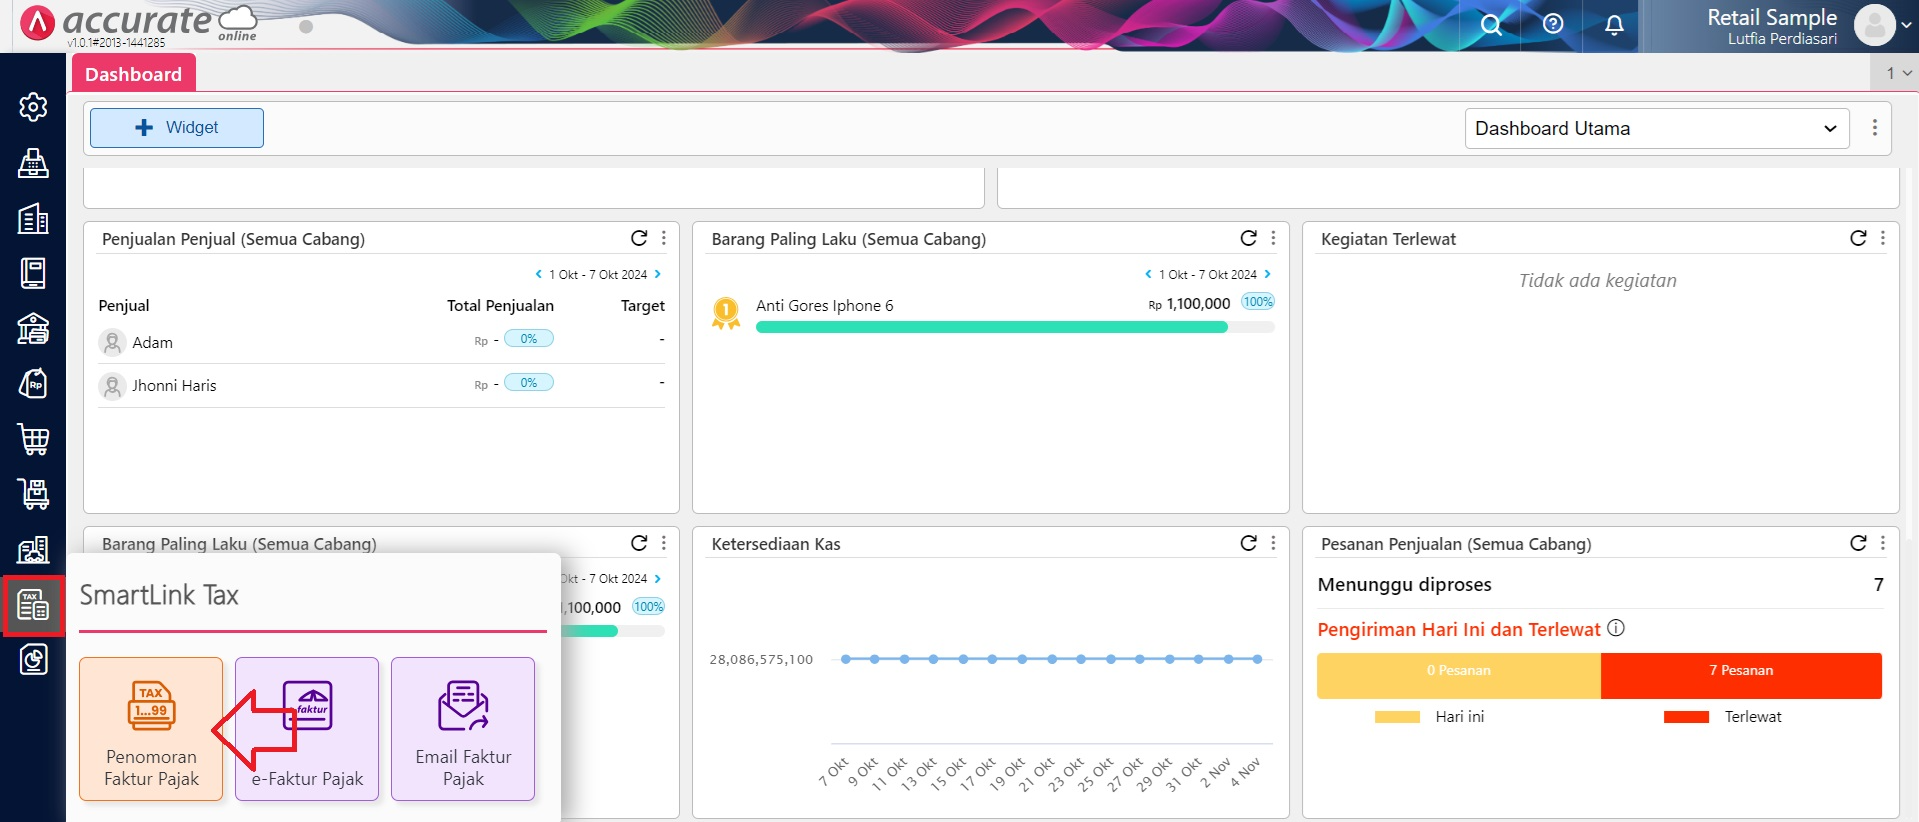This screenshot has height=822, width=1919.
Task: Click the info icon beside Pengiriman Hari Ini
Action: click(x=1616, y=628)
